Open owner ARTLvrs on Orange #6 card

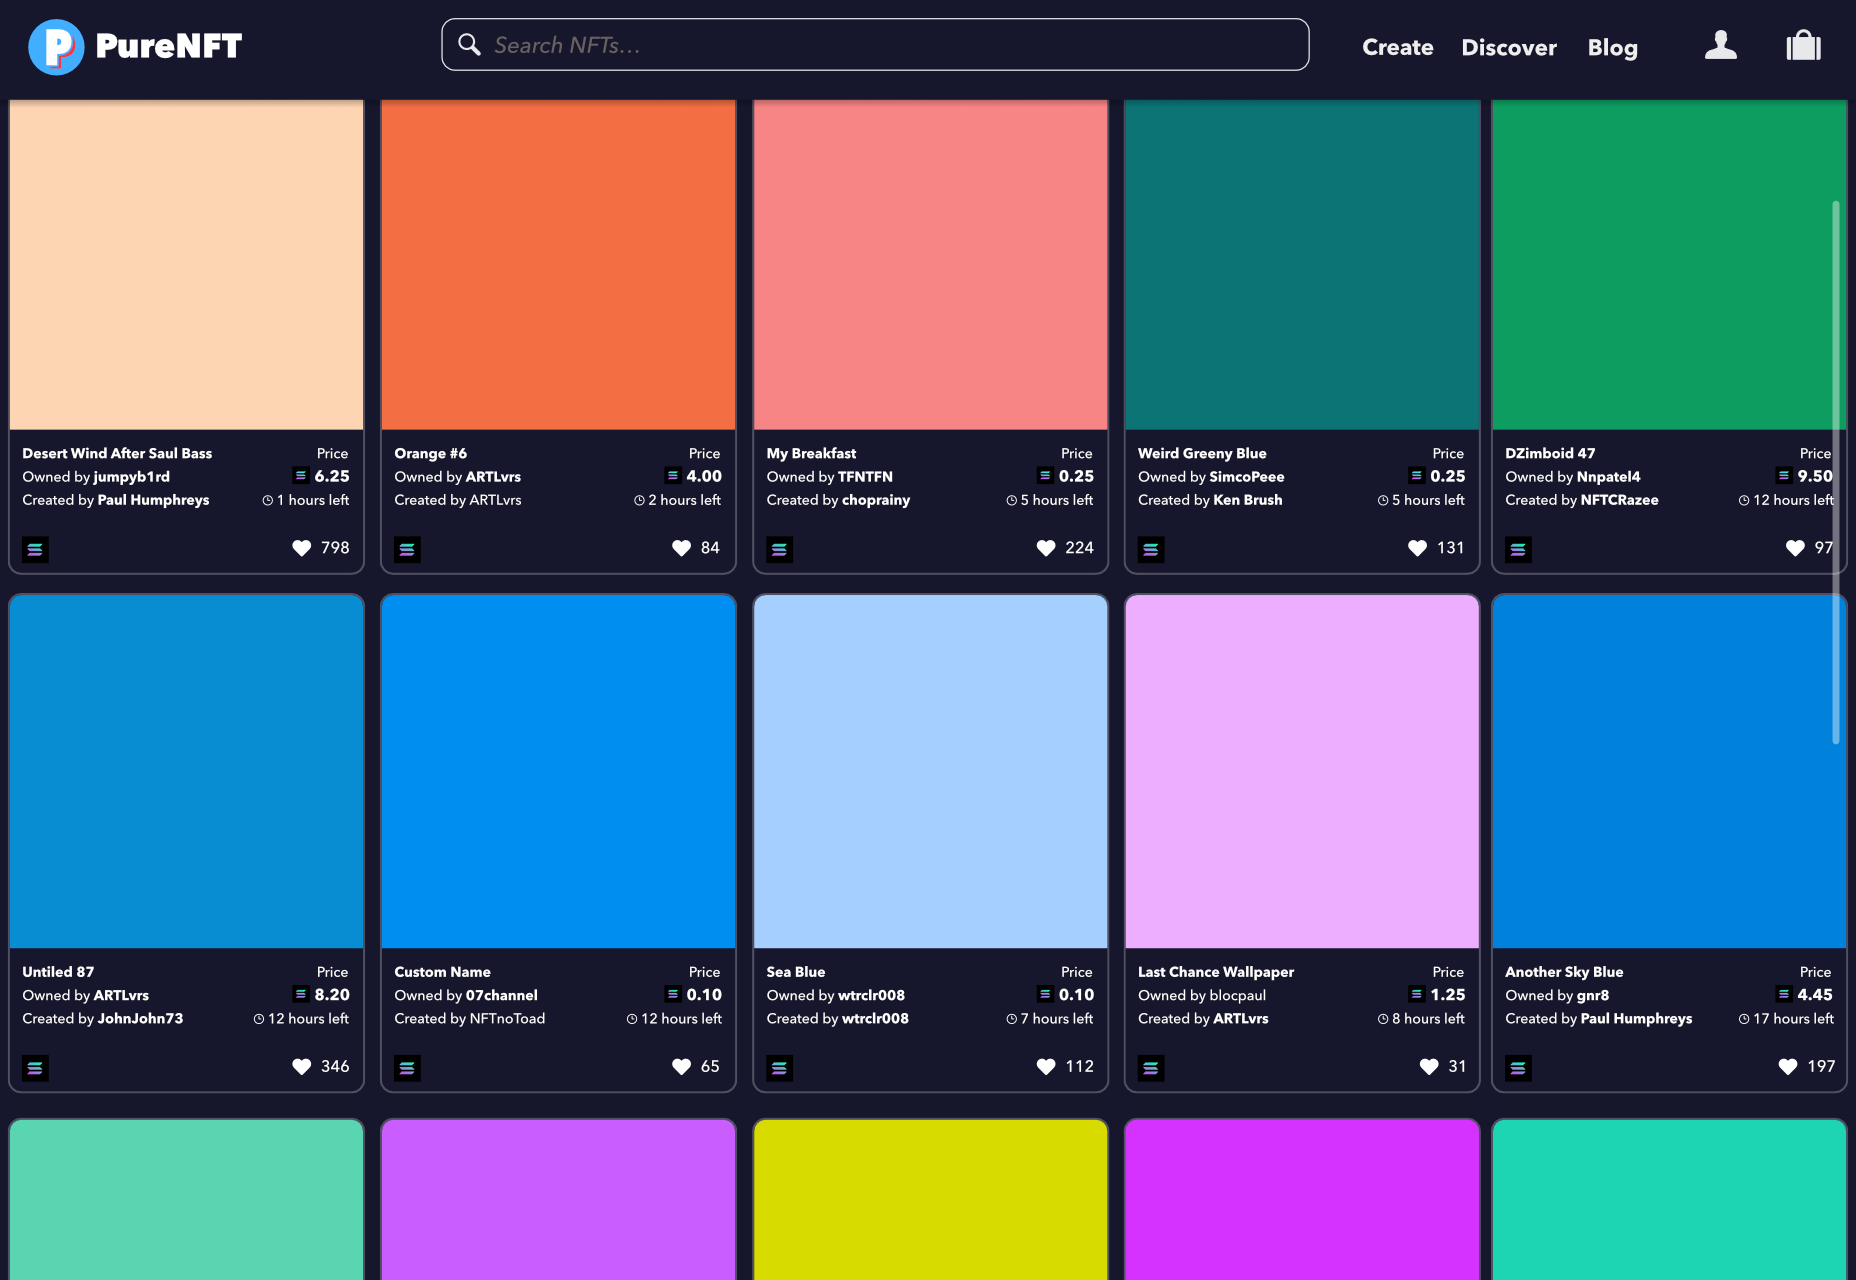(493, 477)
